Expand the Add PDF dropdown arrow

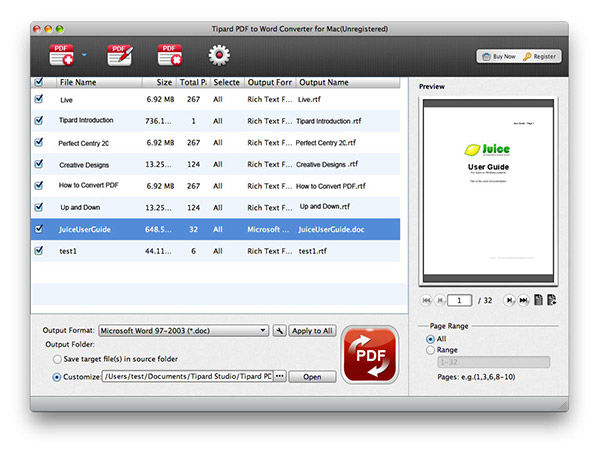coord(86,56)
